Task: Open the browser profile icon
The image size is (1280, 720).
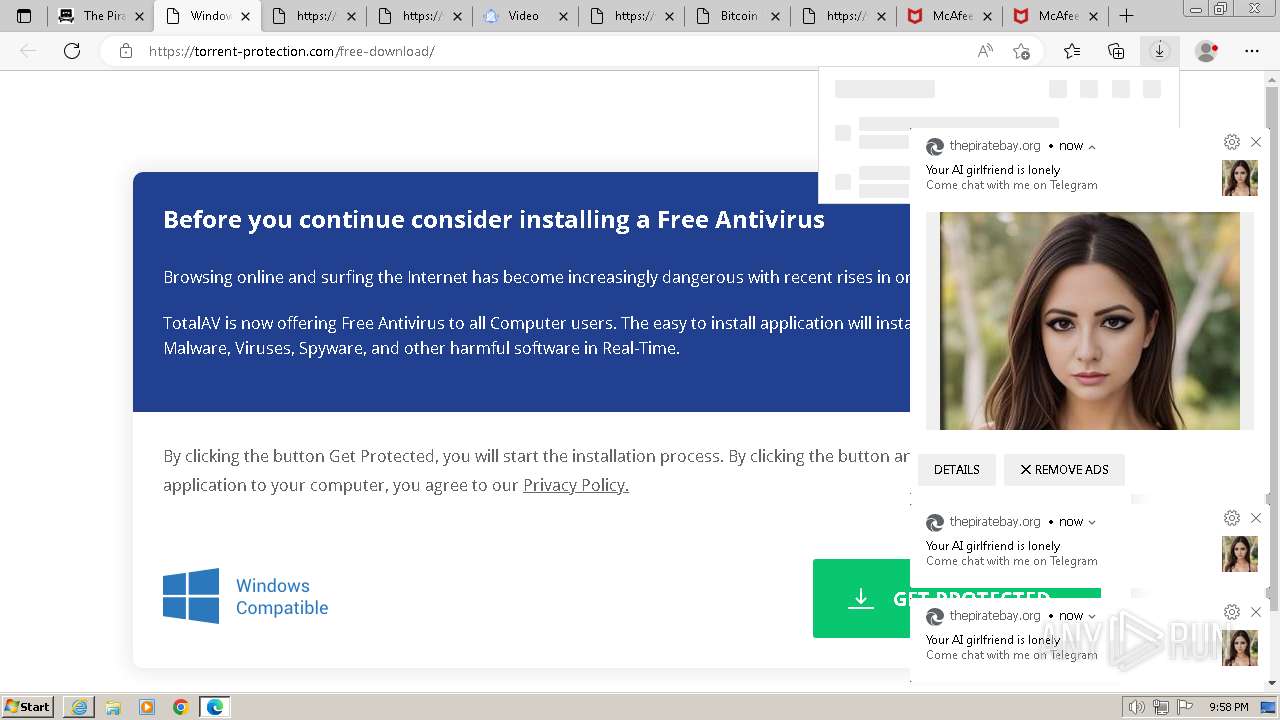Action: click(x=1207, y=51)
